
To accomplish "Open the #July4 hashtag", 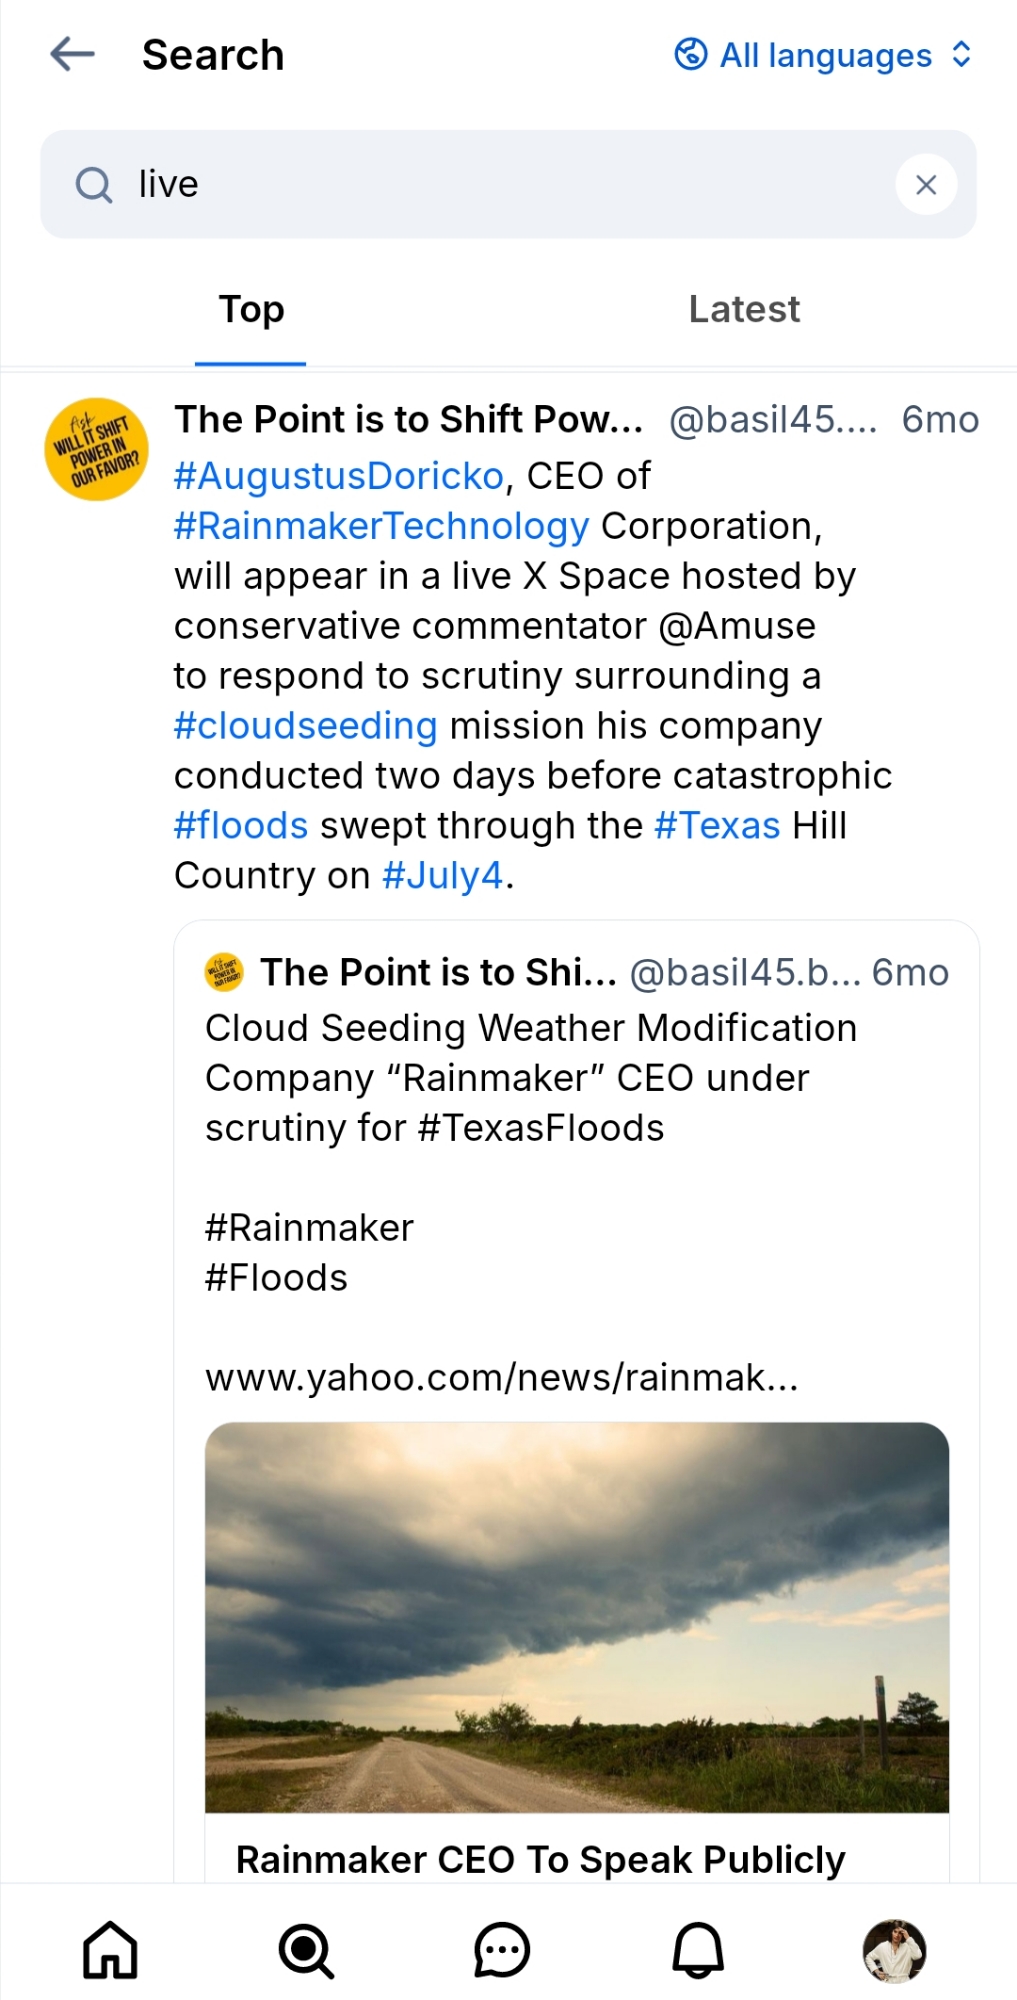I will pyautogui.click(x=442, y=876).
